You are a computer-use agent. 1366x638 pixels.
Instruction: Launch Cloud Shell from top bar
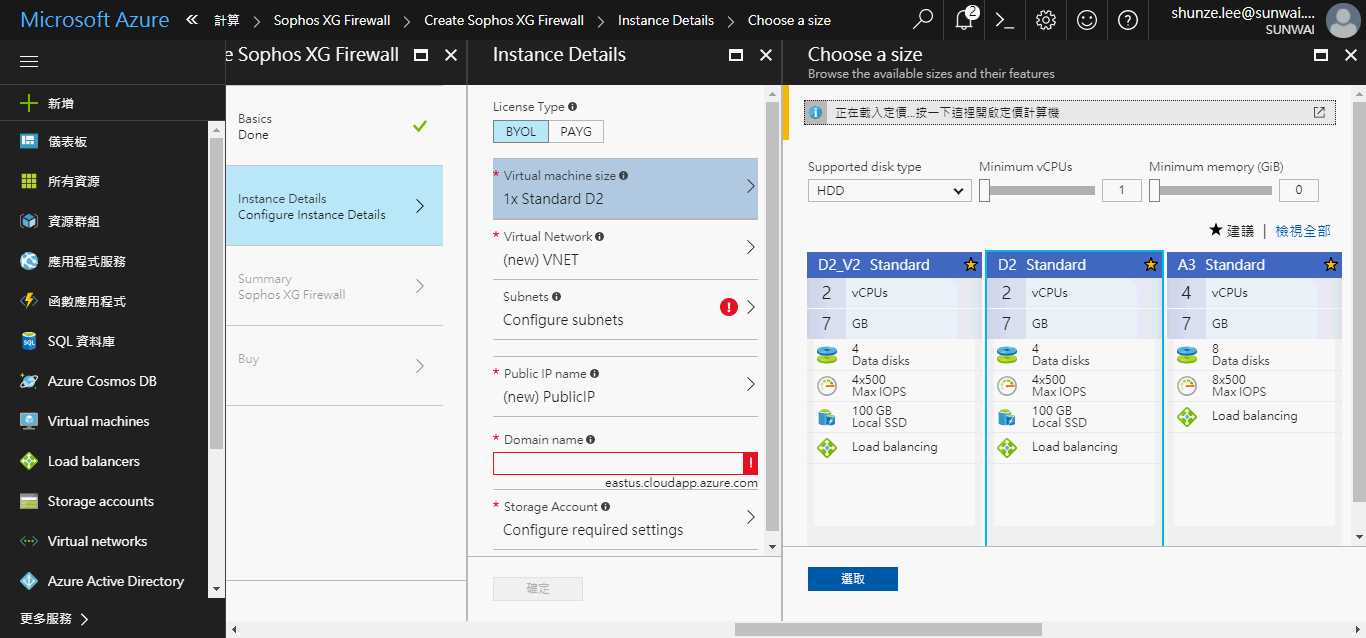click(x=1005, y=20)
